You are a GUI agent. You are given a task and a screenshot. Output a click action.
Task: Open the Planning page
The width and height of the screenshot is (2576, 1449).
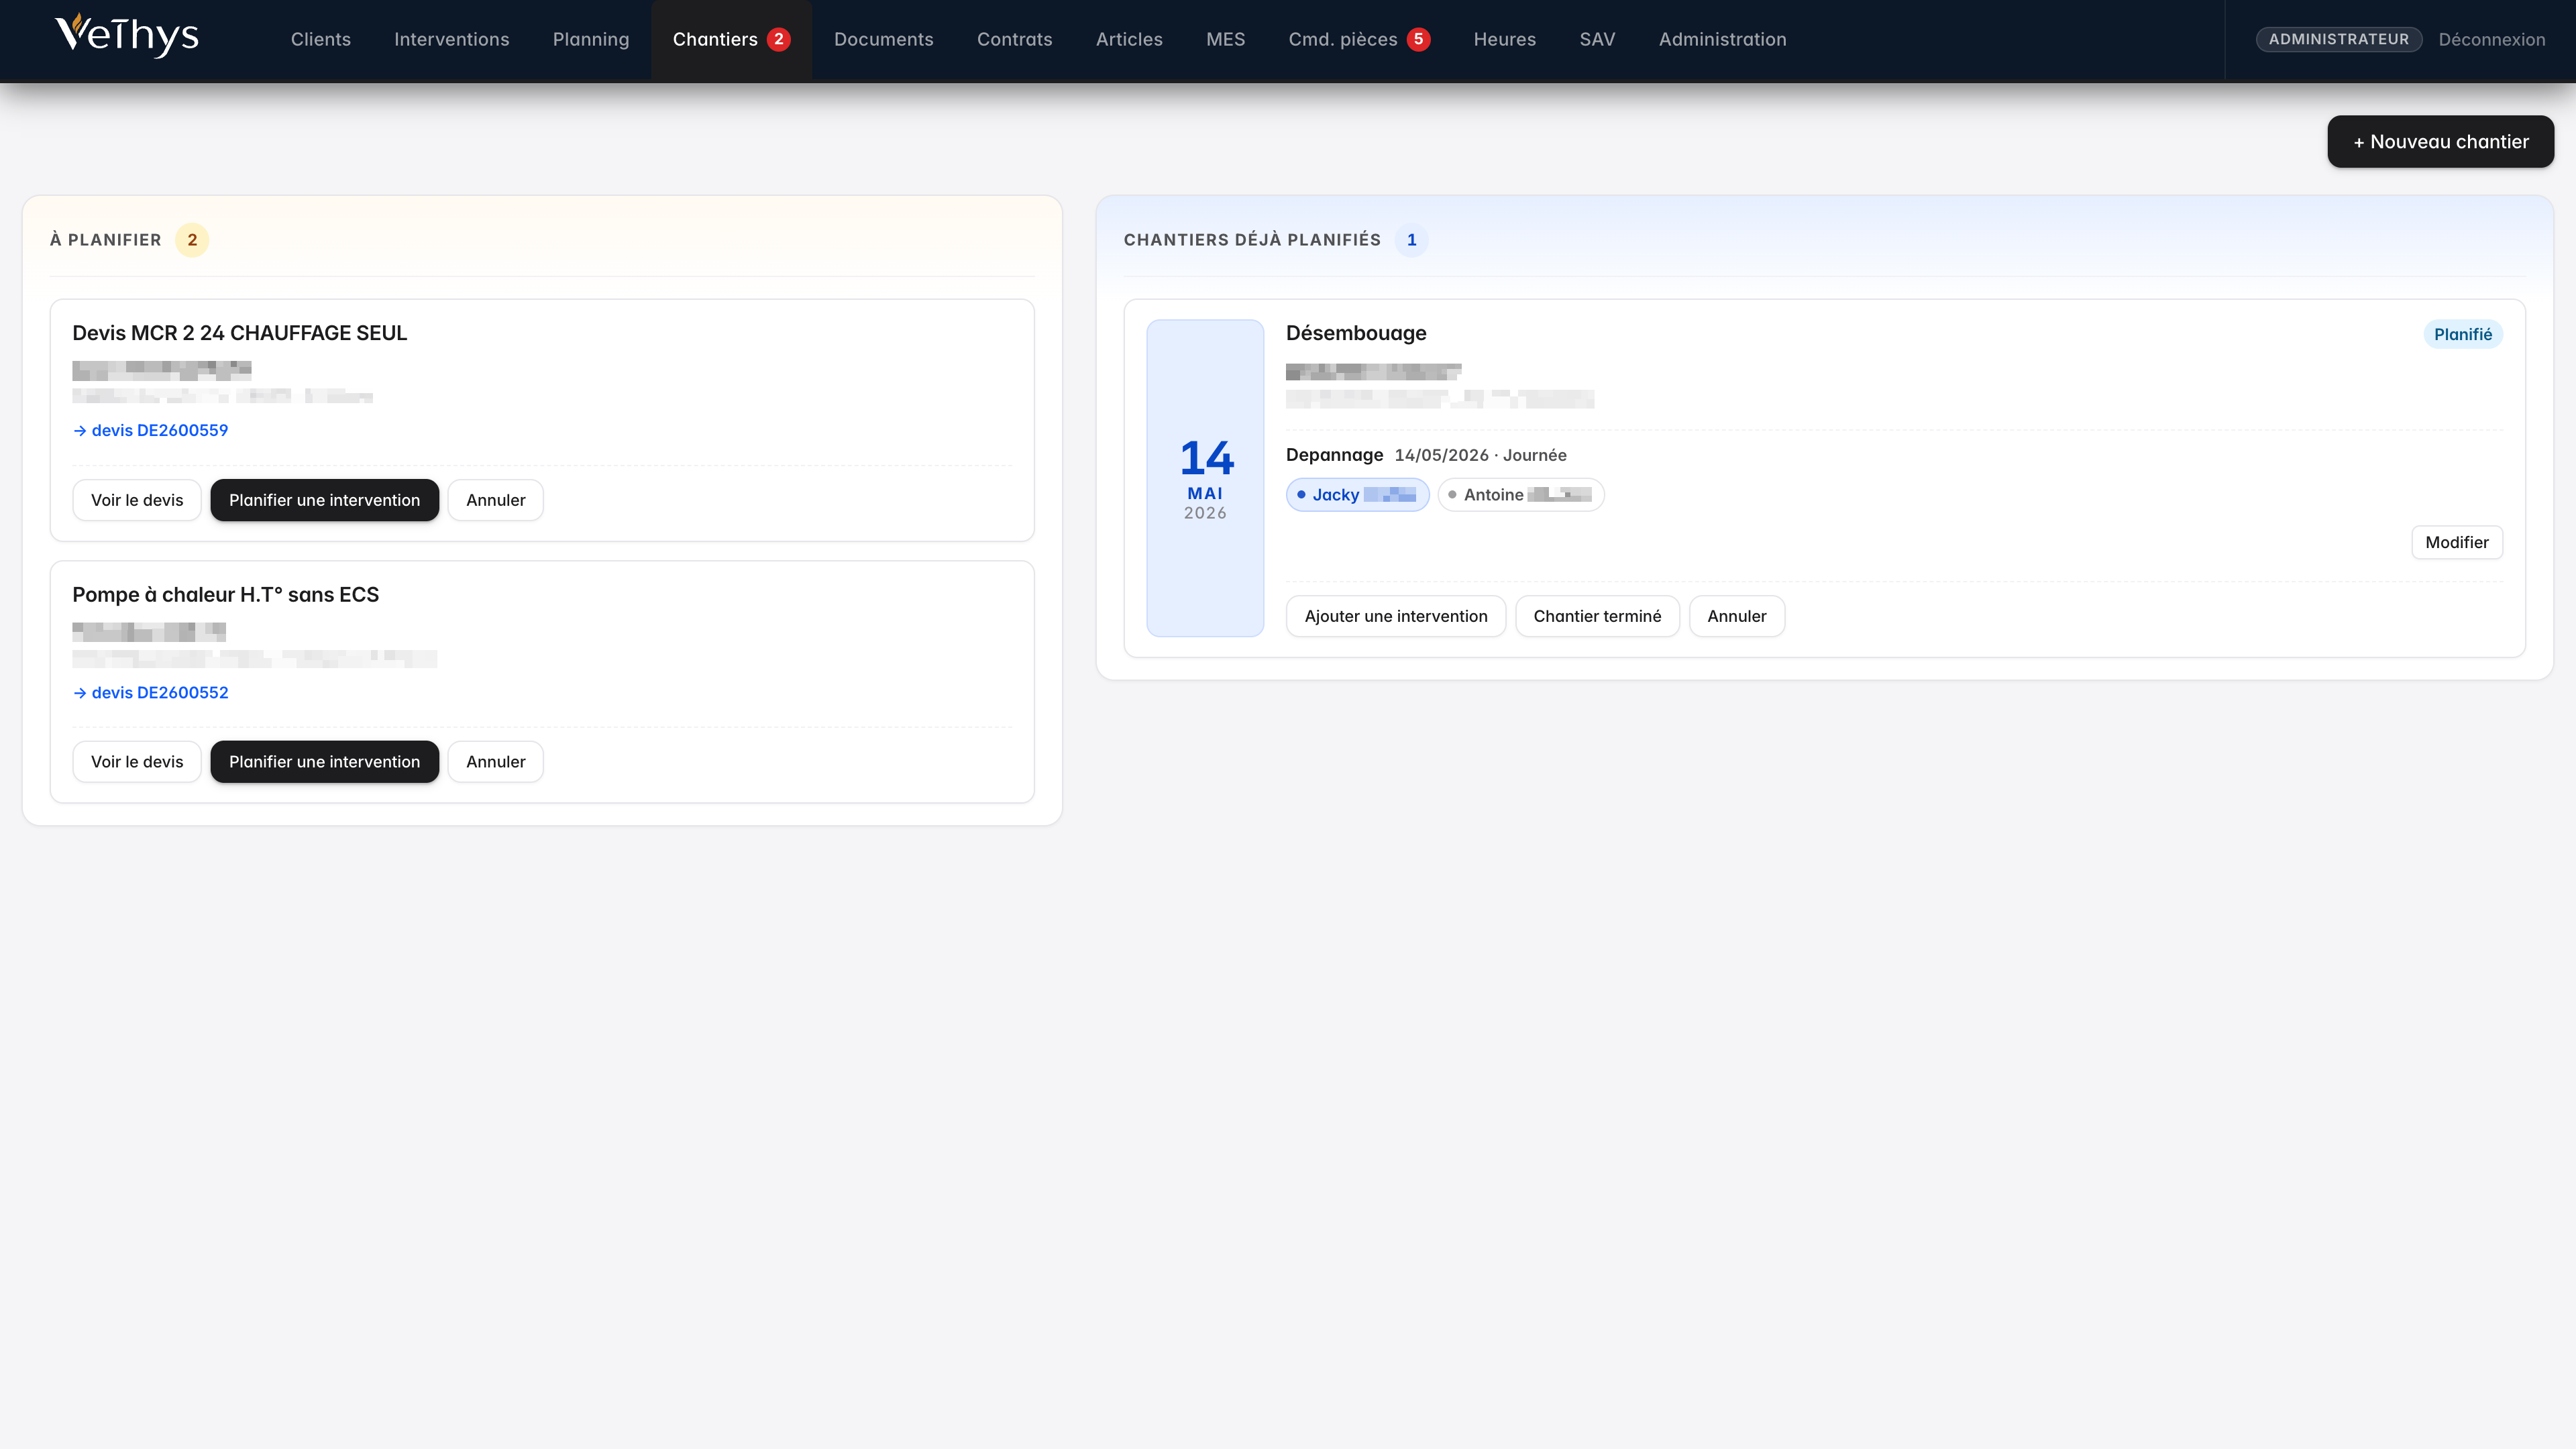click(591, 39)
